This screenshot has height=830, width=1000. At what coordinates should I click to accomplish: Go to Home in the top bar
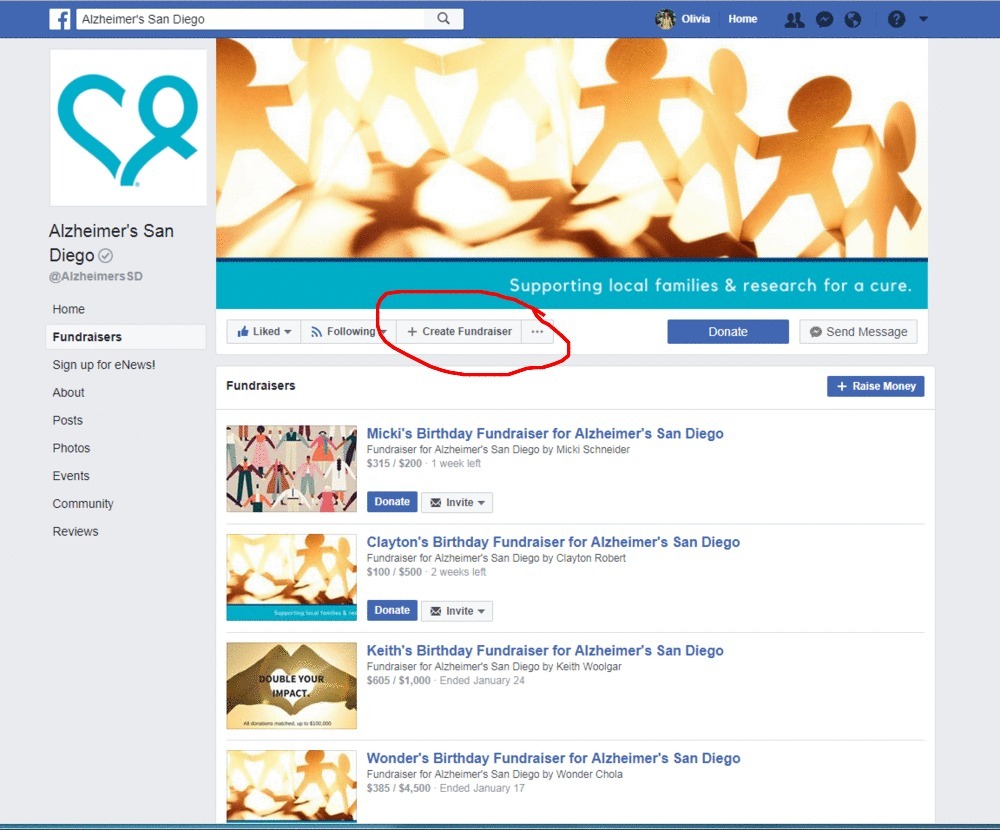pyautogui.click(x=742, y=19)
